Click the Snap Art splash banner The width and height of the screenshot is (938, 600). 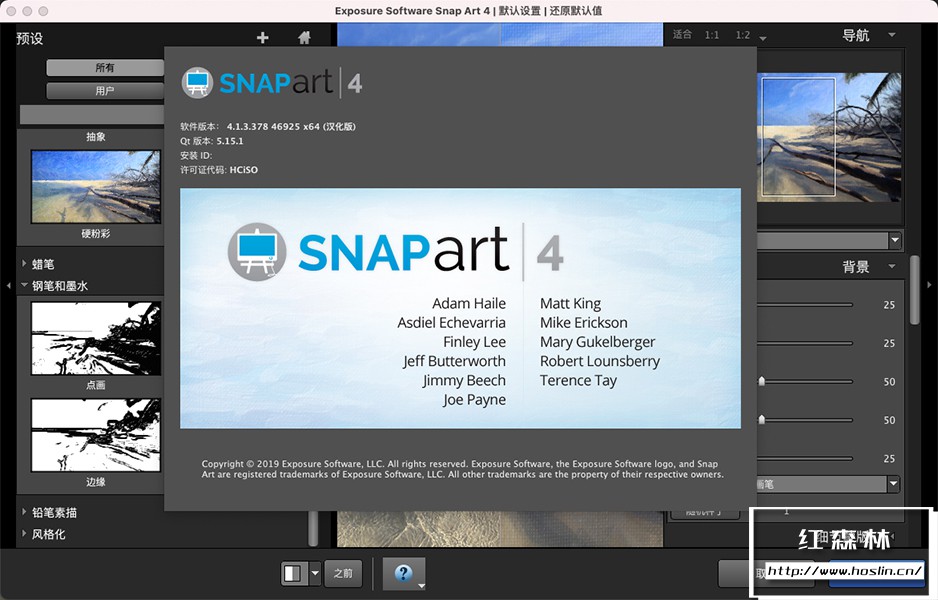click(x=460, y=308)
